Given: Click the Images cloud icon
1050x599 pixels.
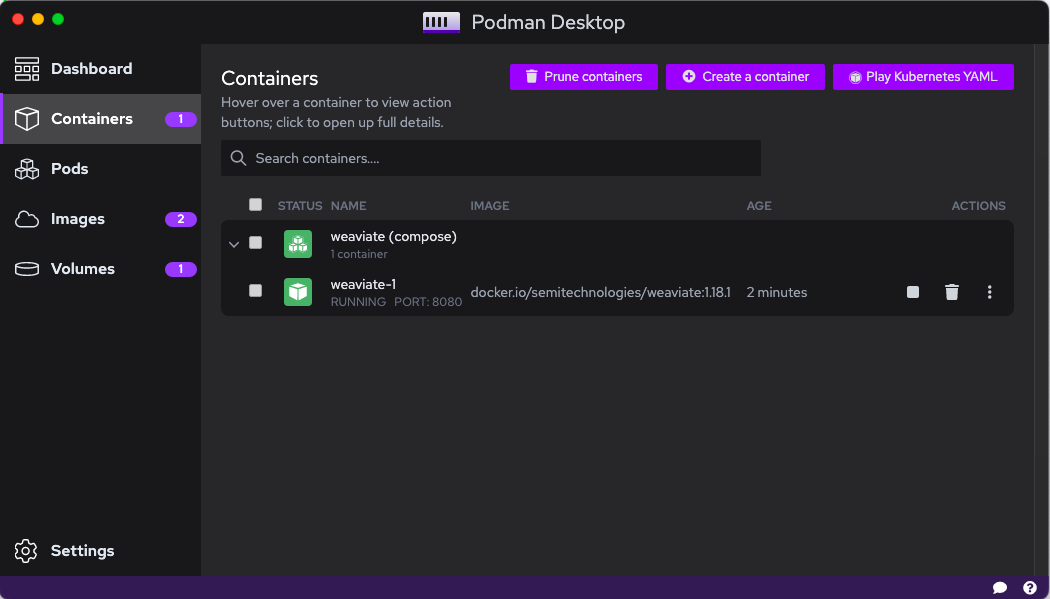Looking at the screenshot, I should pyautogui.click(x=27, y=219).
